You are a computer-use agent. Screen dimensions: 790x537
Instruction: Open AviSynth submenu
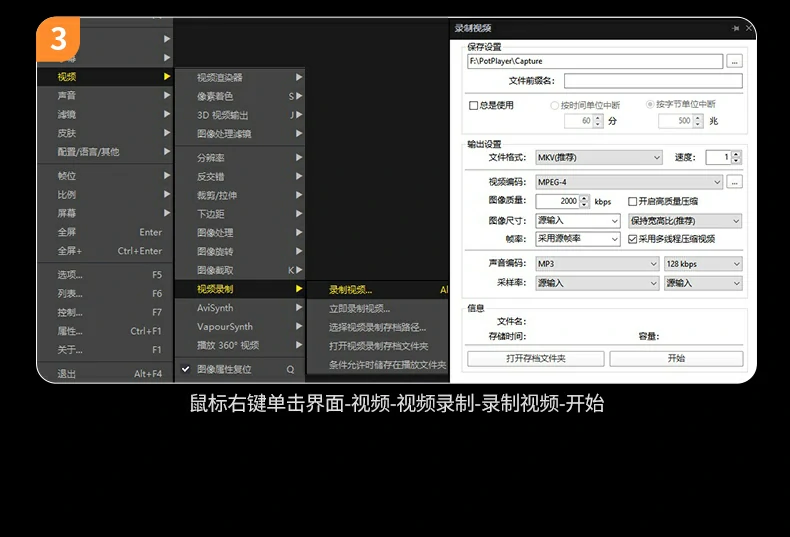click(240, 308)
